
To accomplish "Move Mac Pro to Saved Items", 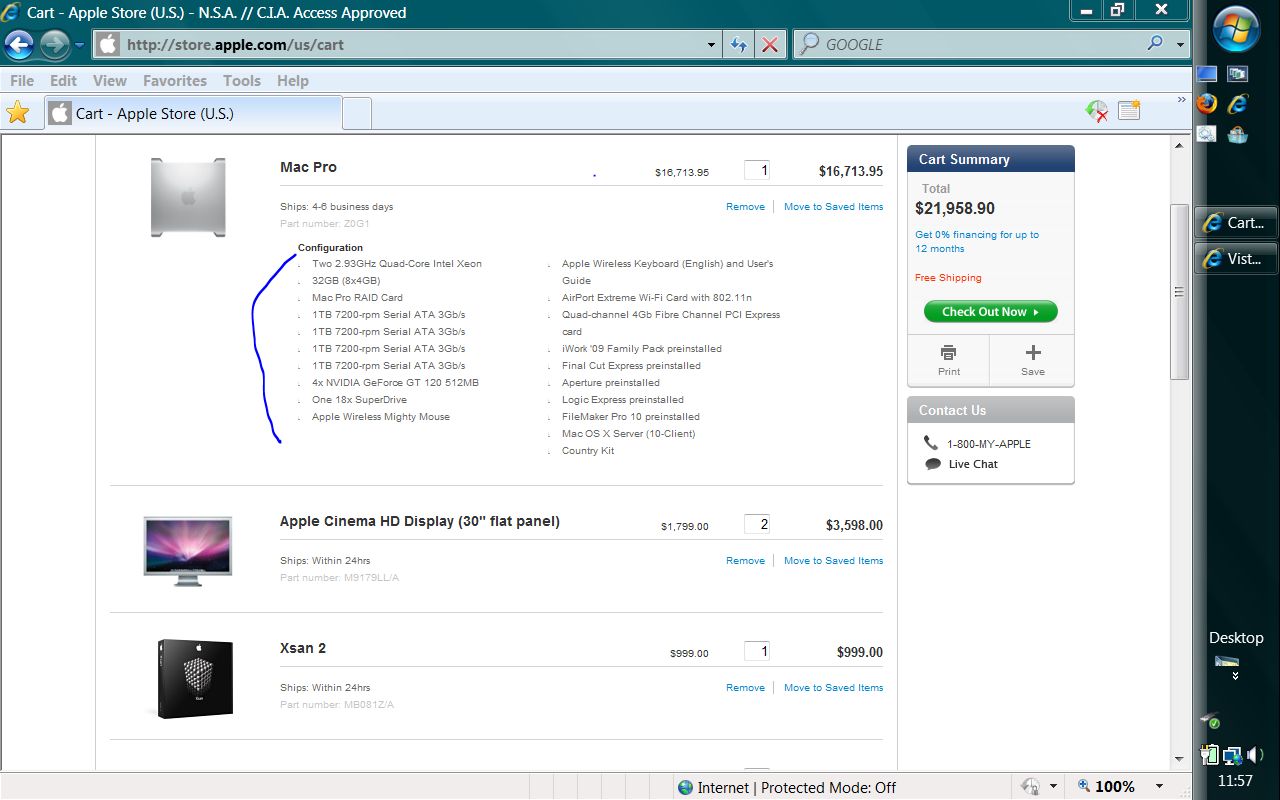I will [833, 207].
